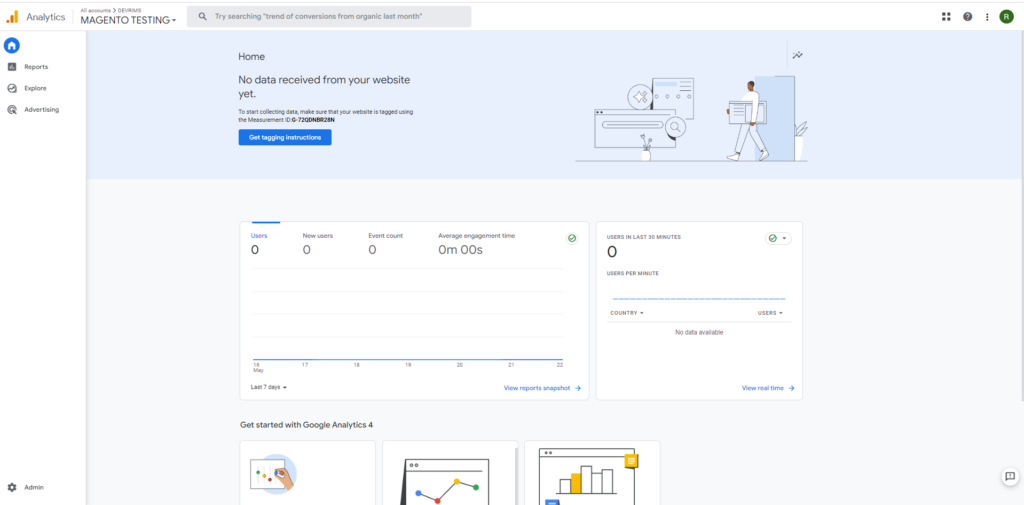Go to Reports in the sidebar

[x=36, y=67]
